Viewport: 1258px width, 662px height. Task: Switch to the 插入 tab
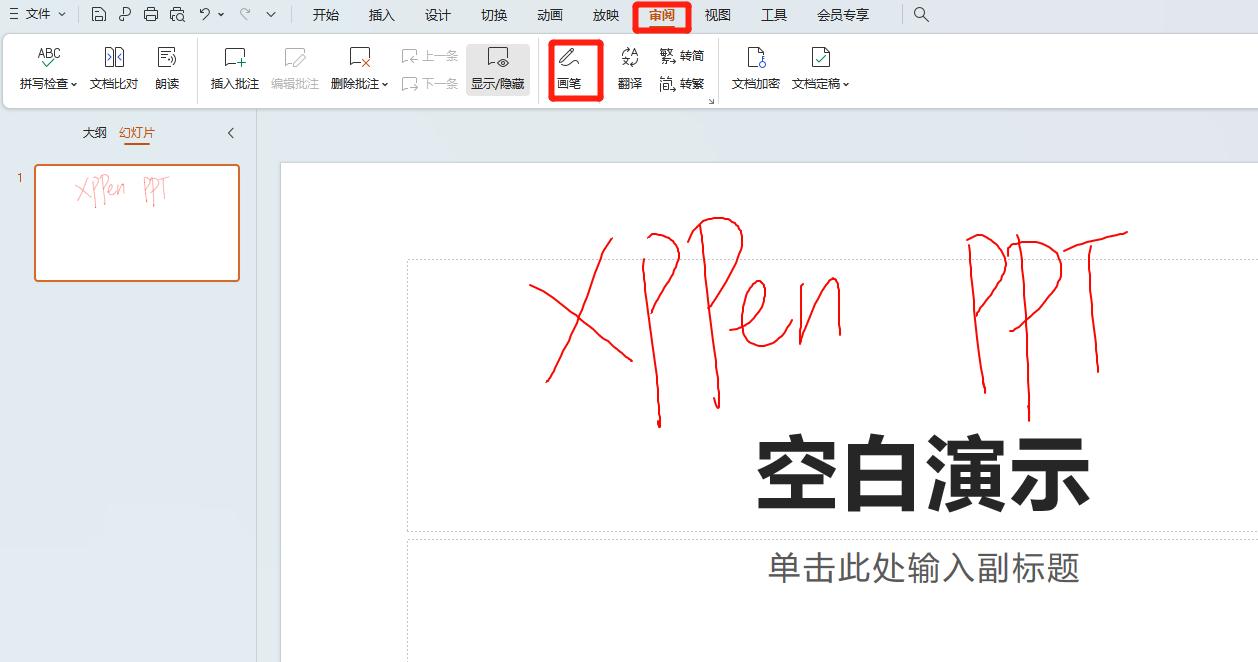382,15
